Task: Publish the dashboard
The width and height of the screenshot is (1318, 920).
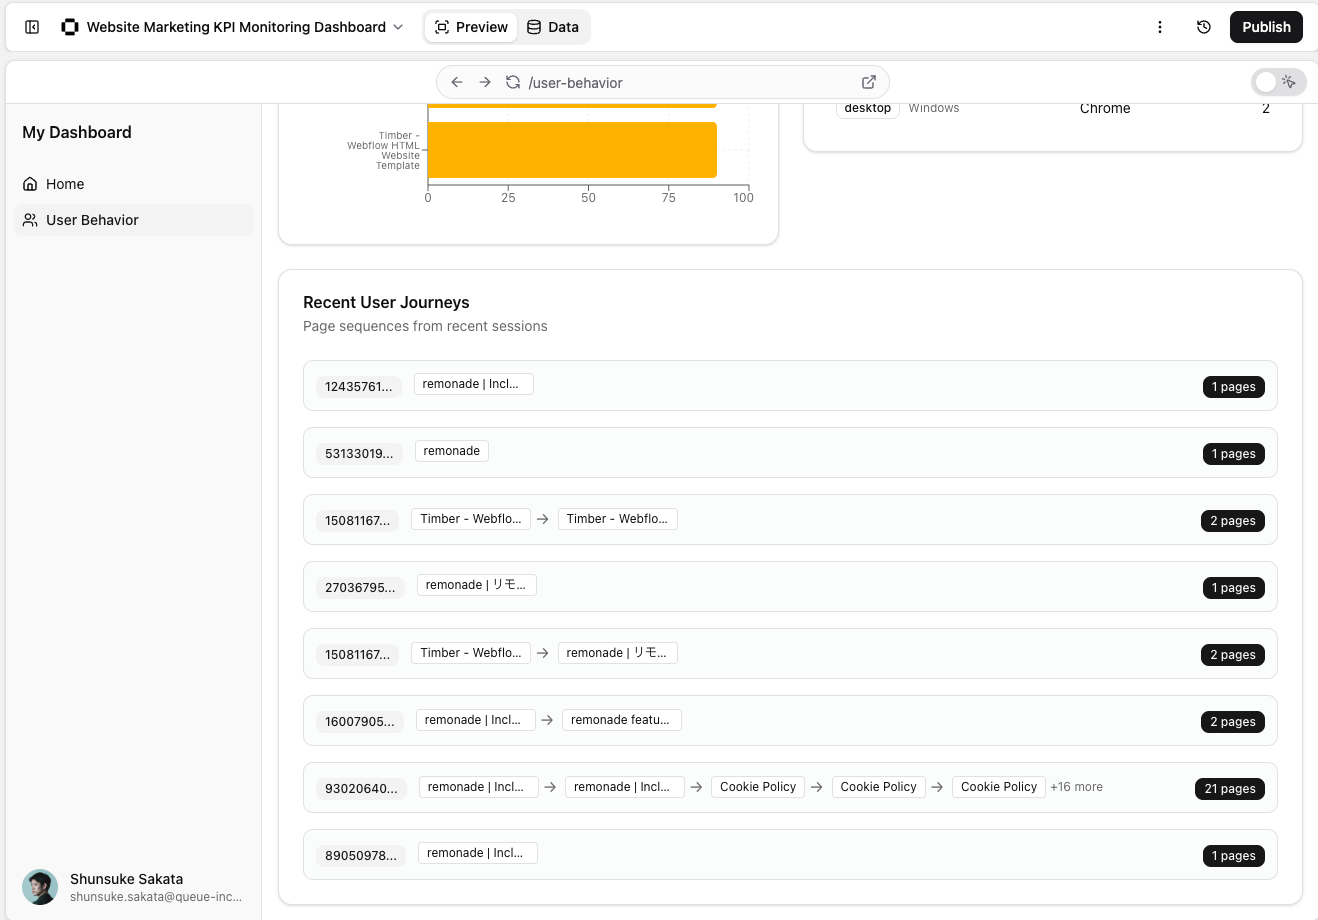Action: [x=1266, y=27]
